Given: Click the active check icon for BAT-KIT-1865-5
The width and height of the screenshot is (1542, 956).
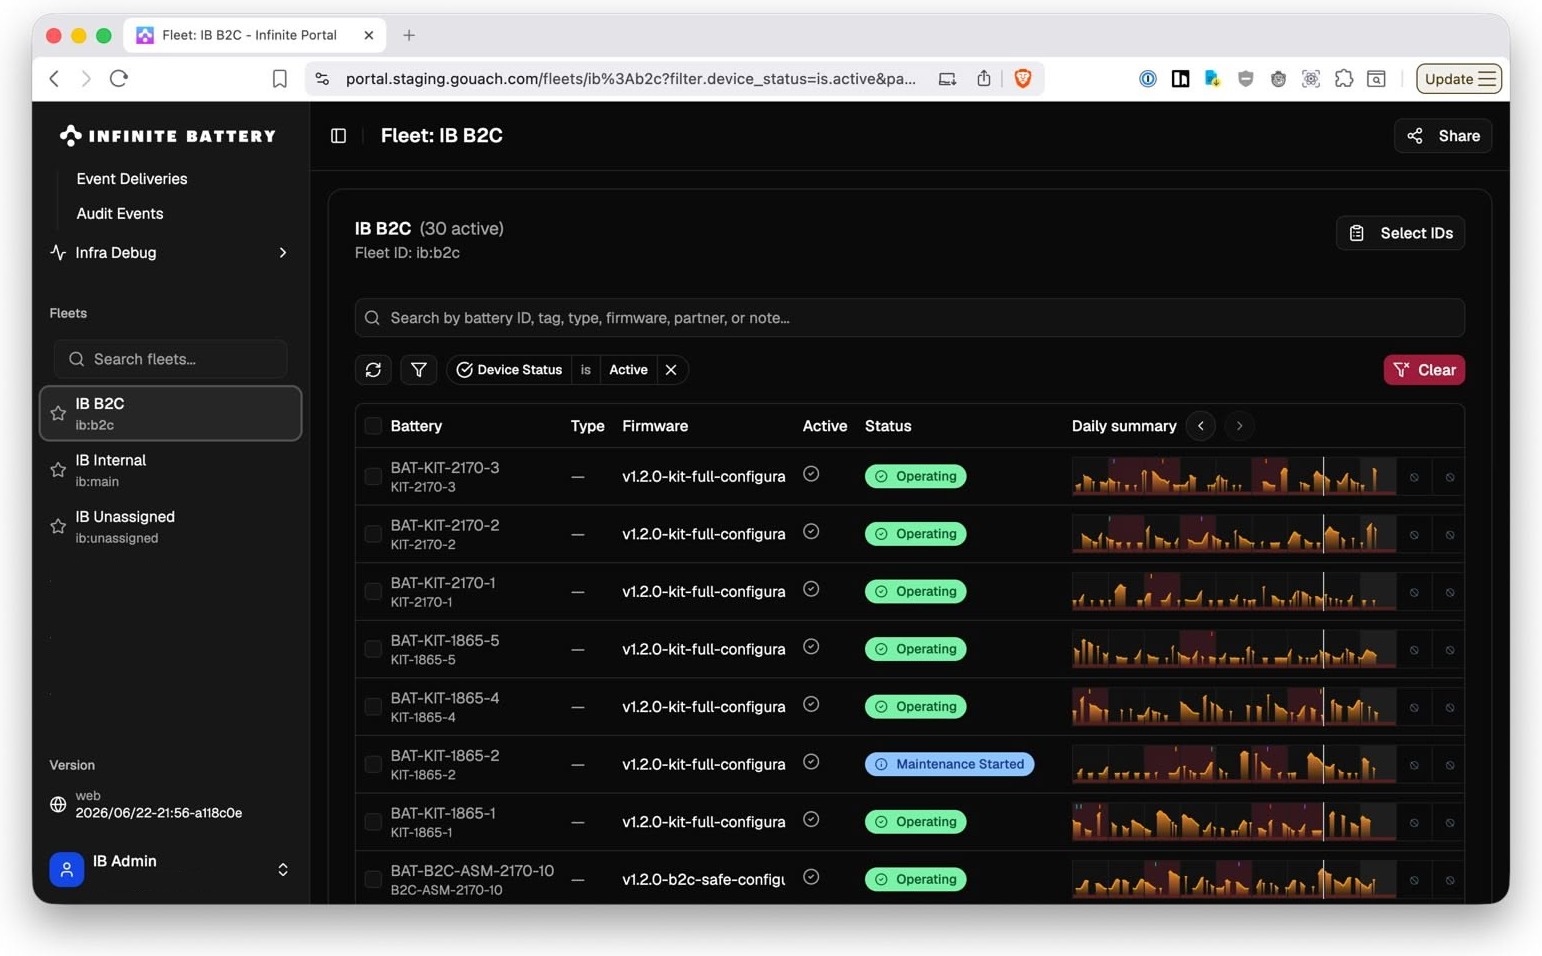Looking at the screenshot, I should (x=811, y=647).
